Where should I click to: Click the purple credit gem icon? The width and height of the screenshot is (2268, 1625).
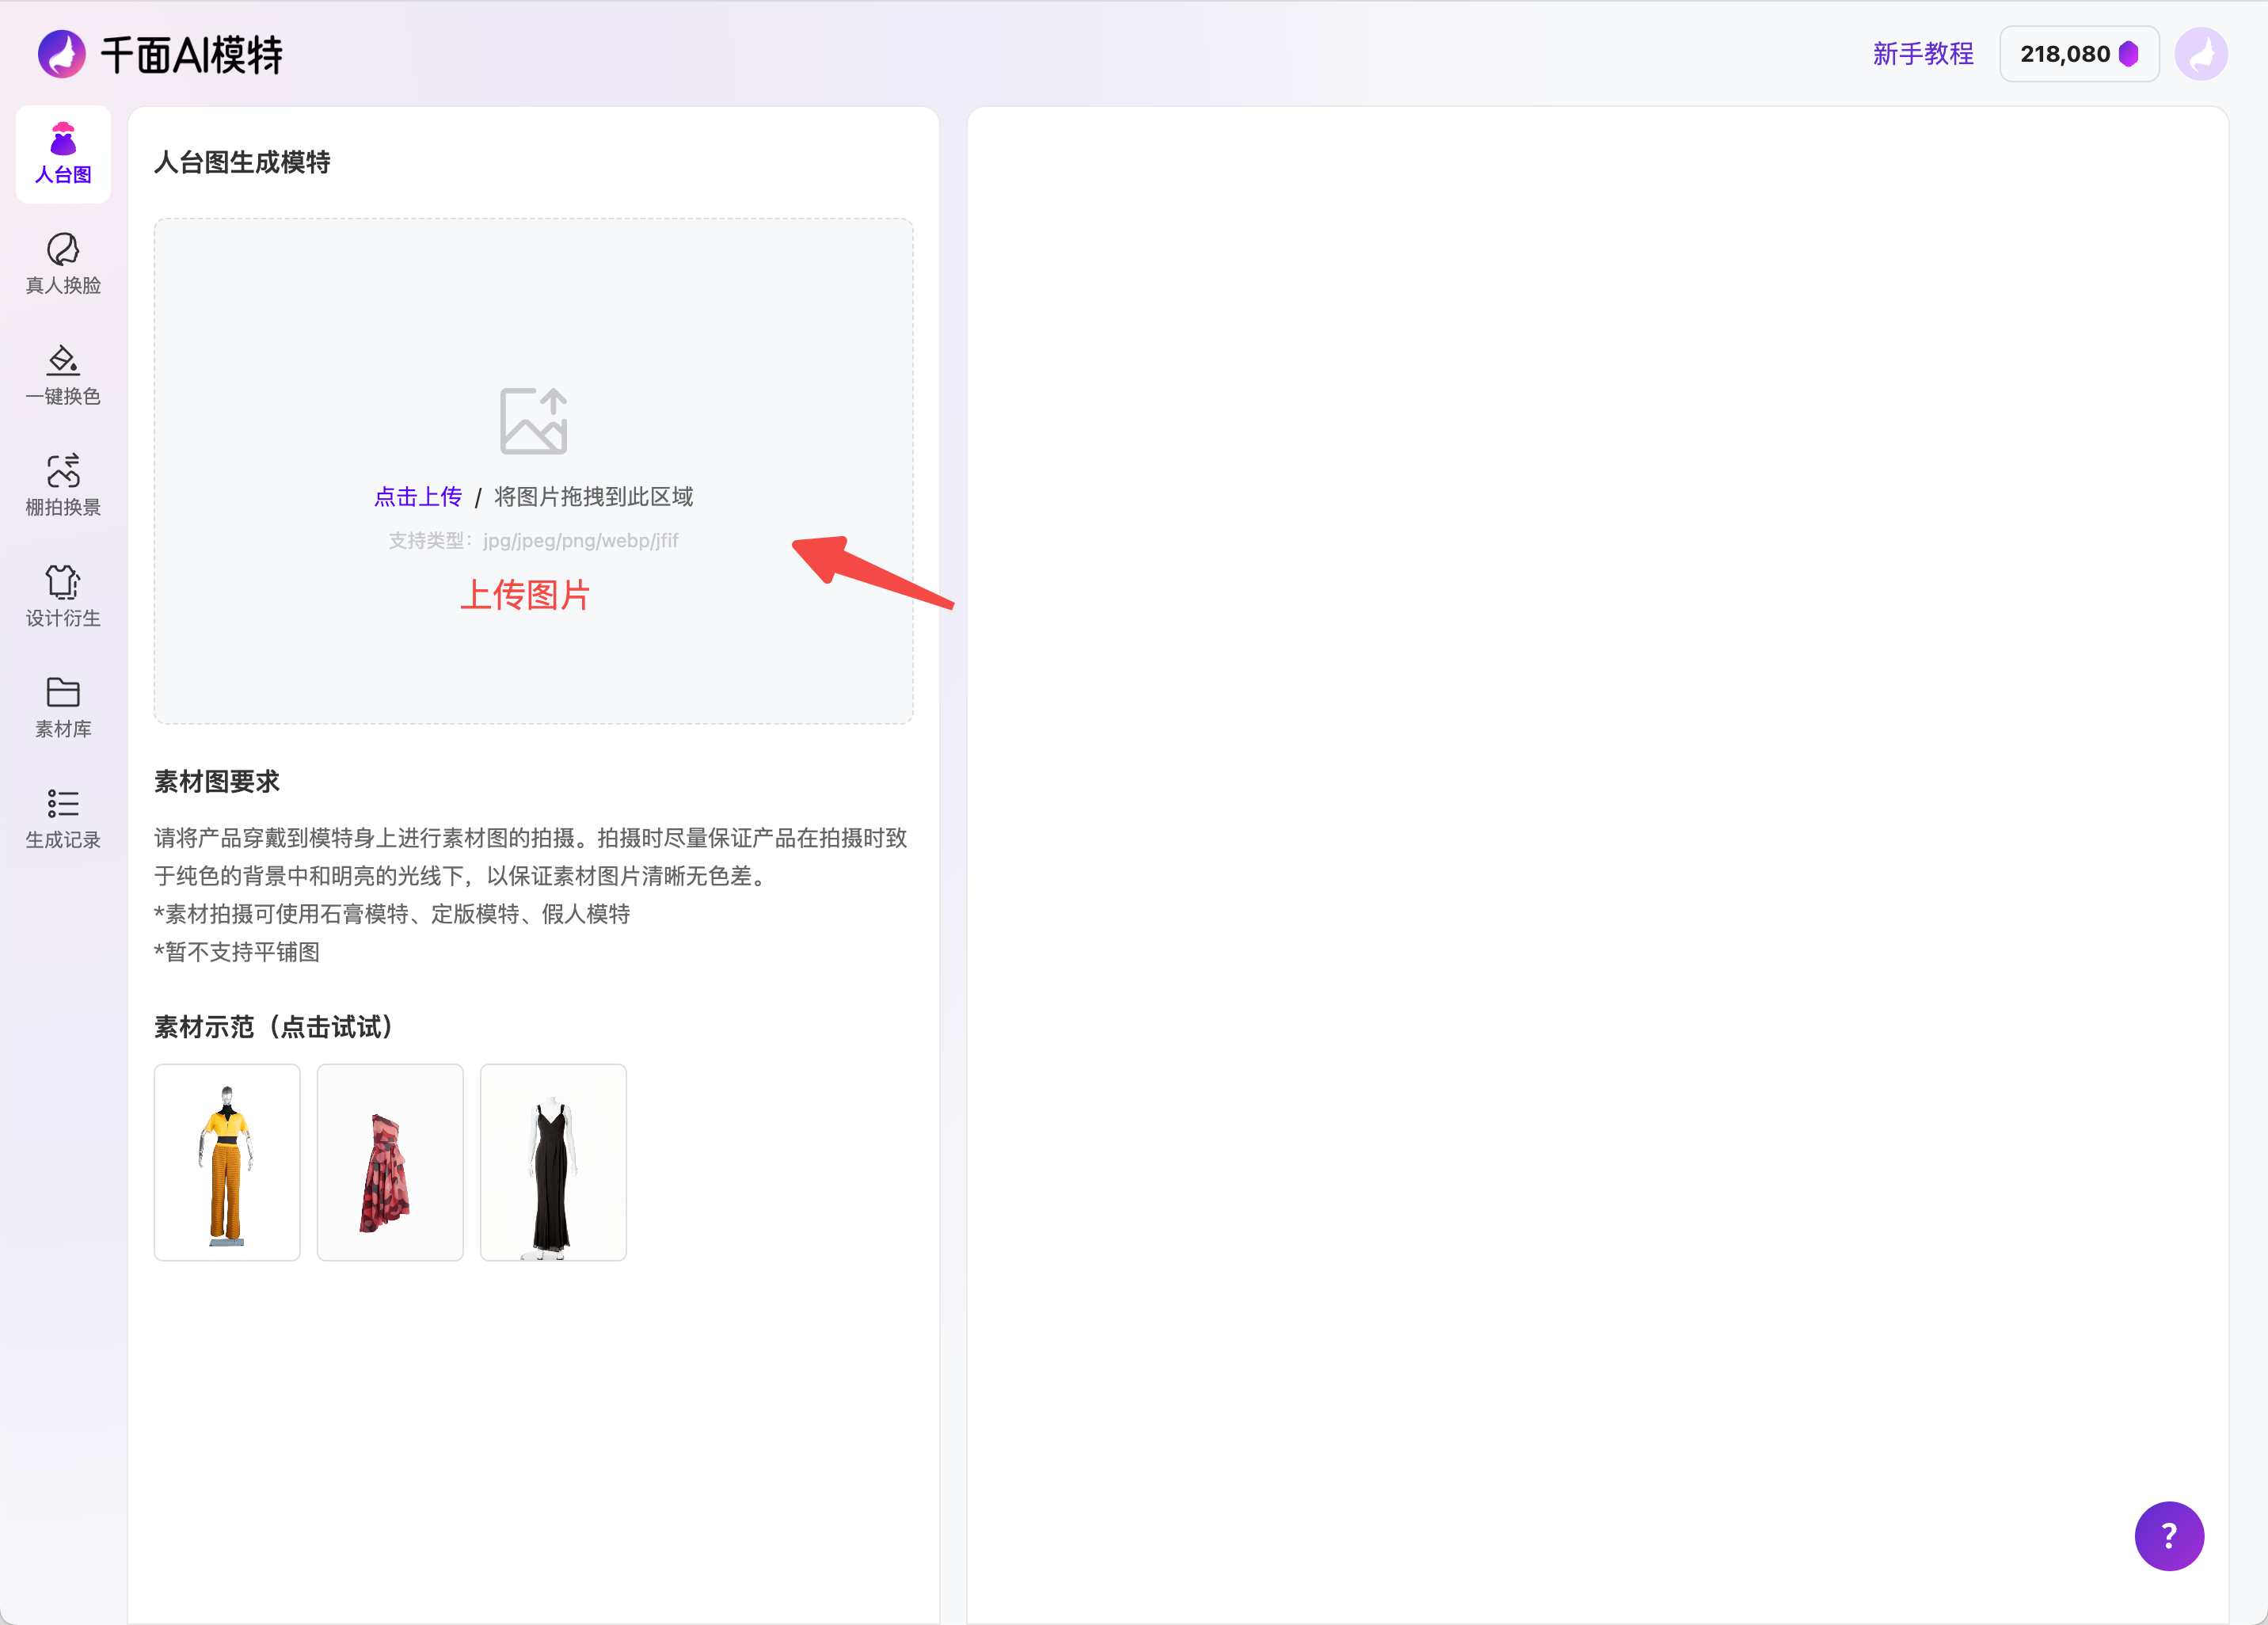pos(2129,54)
